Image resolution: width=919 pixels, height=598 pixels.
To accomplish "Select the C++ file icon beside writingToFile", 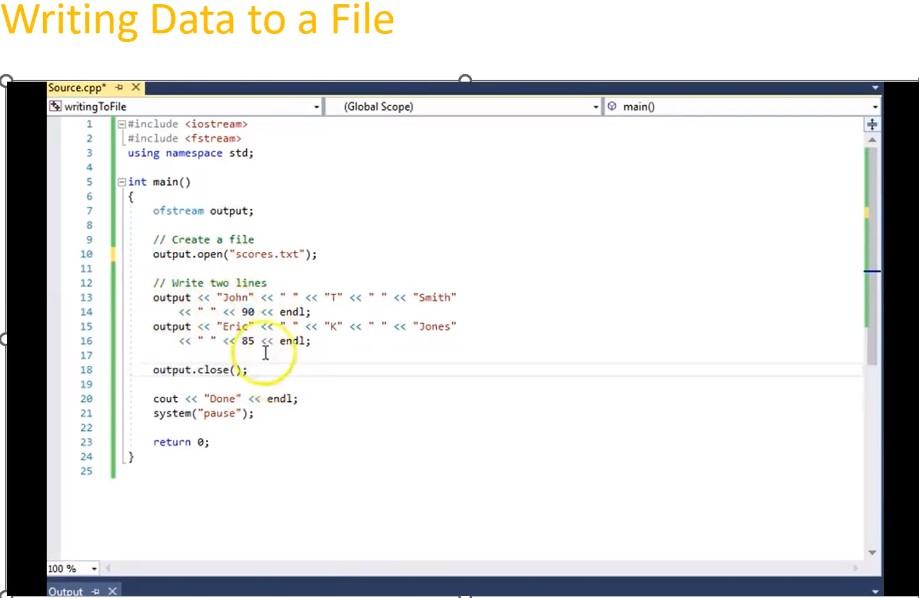I will click(54, 106).
